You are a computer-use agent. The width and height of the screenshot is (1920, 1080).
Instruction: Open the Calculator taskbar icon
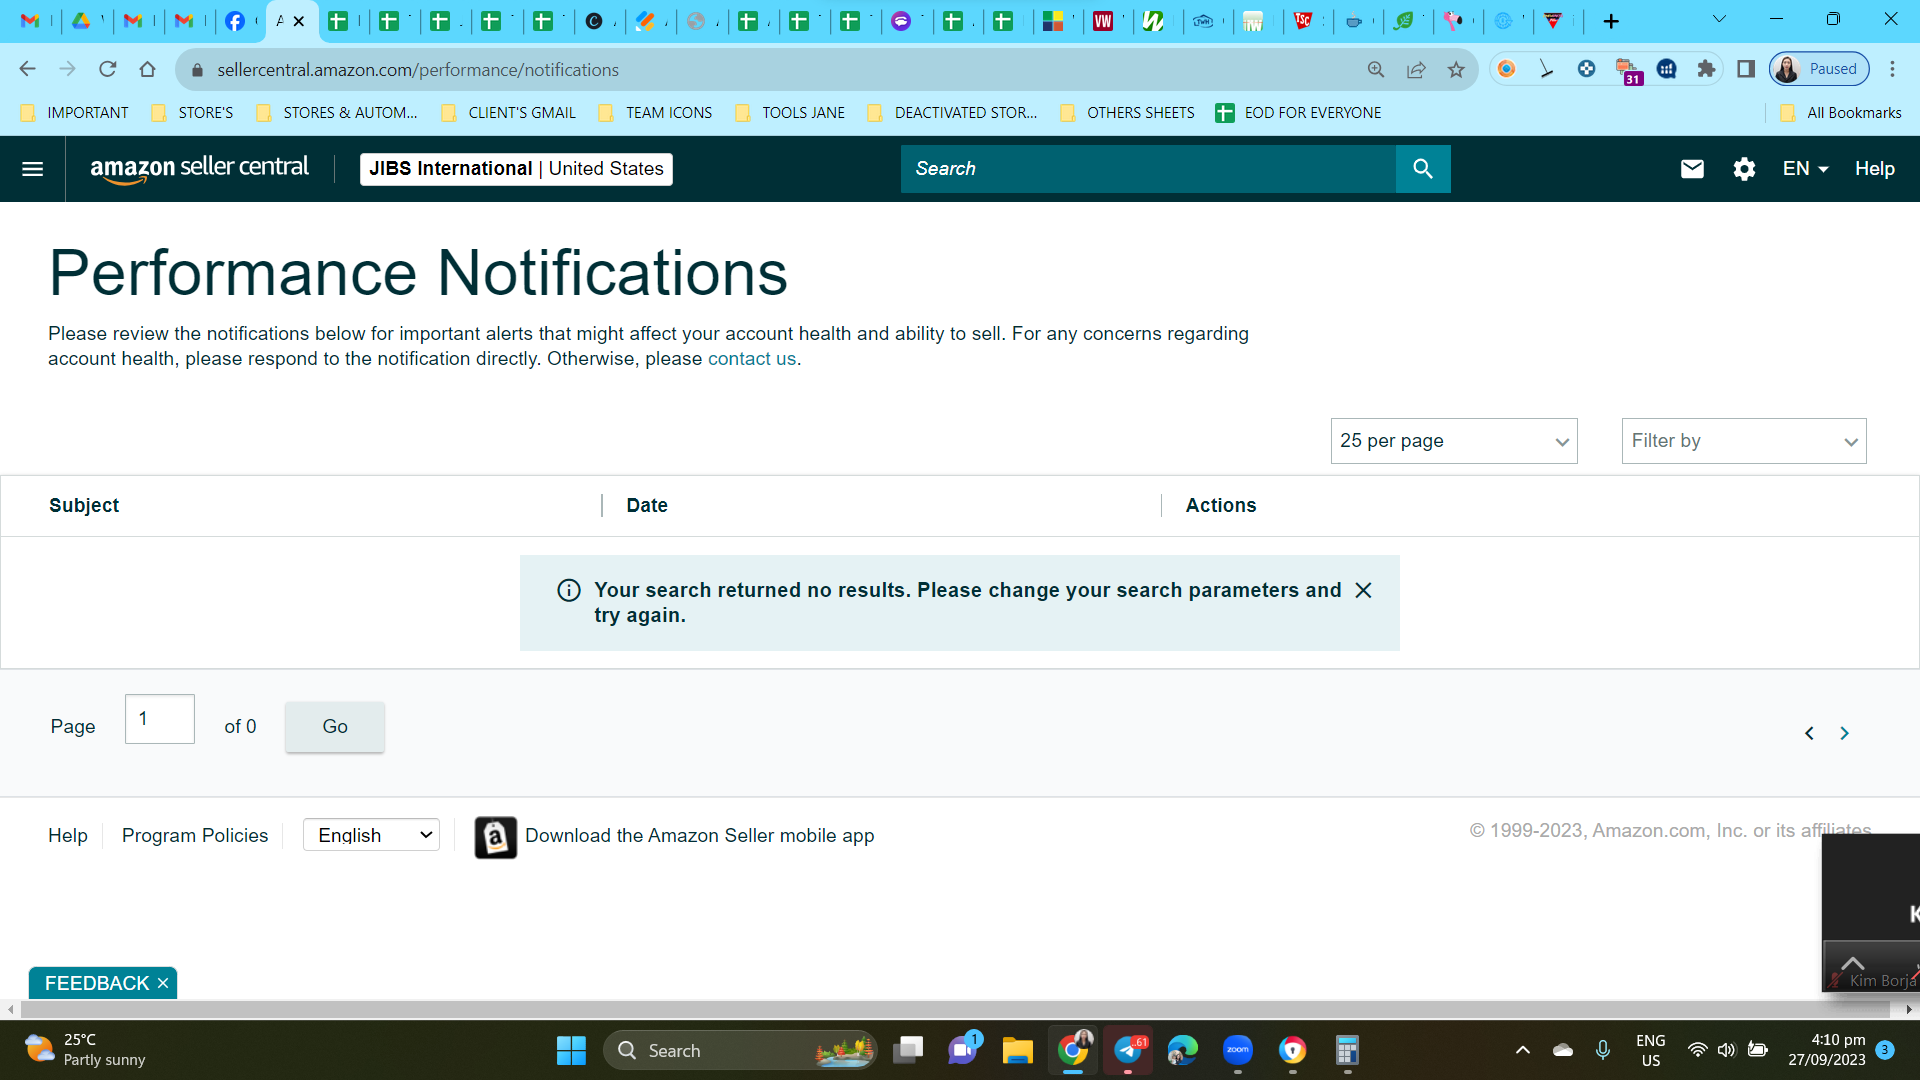coord(1347,1050)
